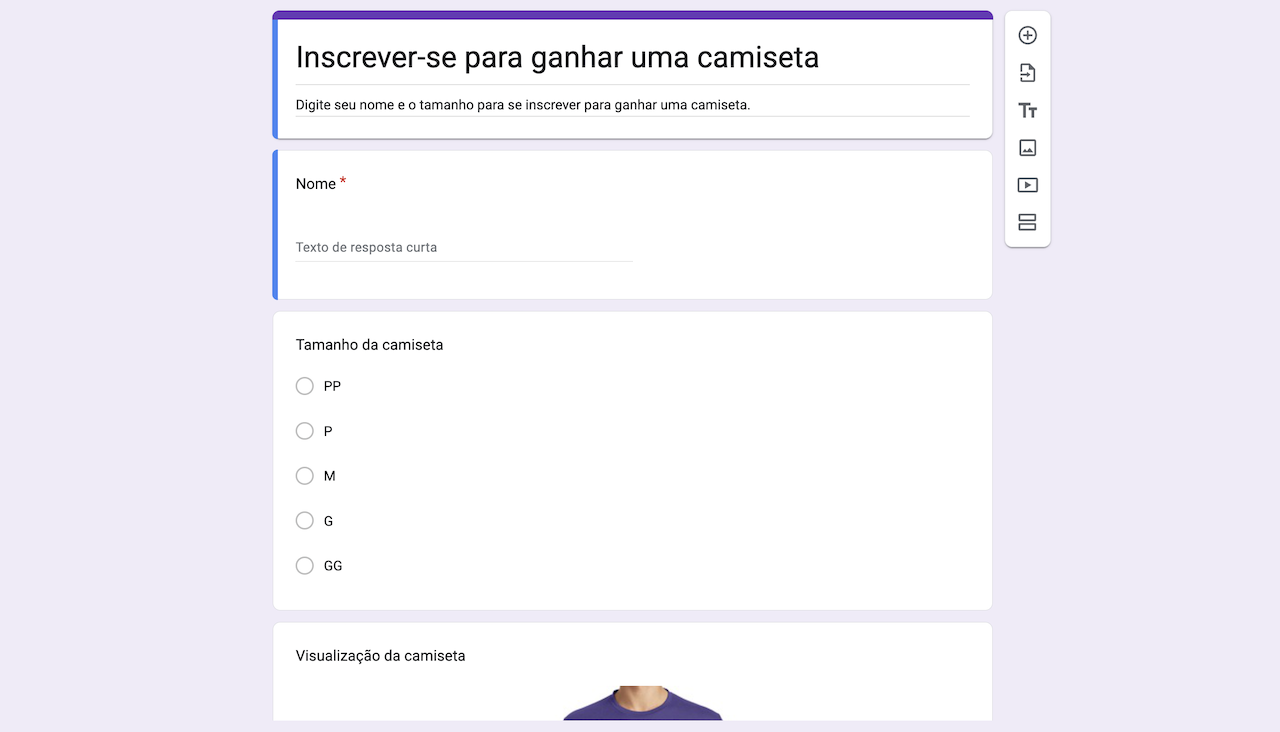
Task: Edit the form description text
Action: click(x=523, y=104)
